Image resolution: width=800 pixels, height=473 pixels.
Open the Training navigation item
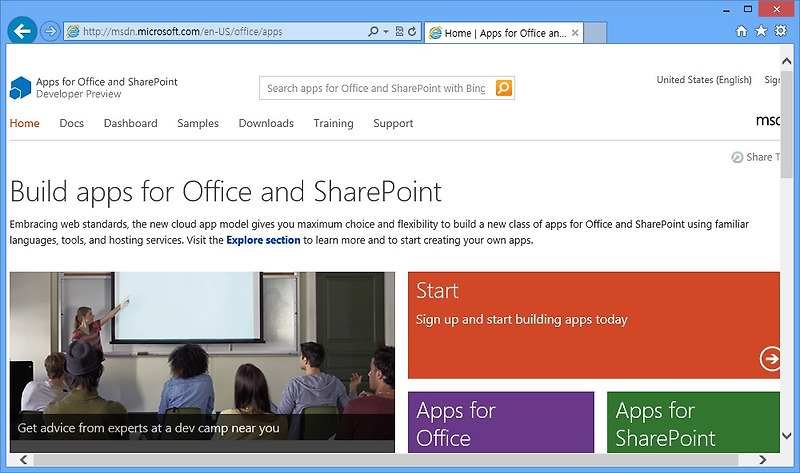334,123
